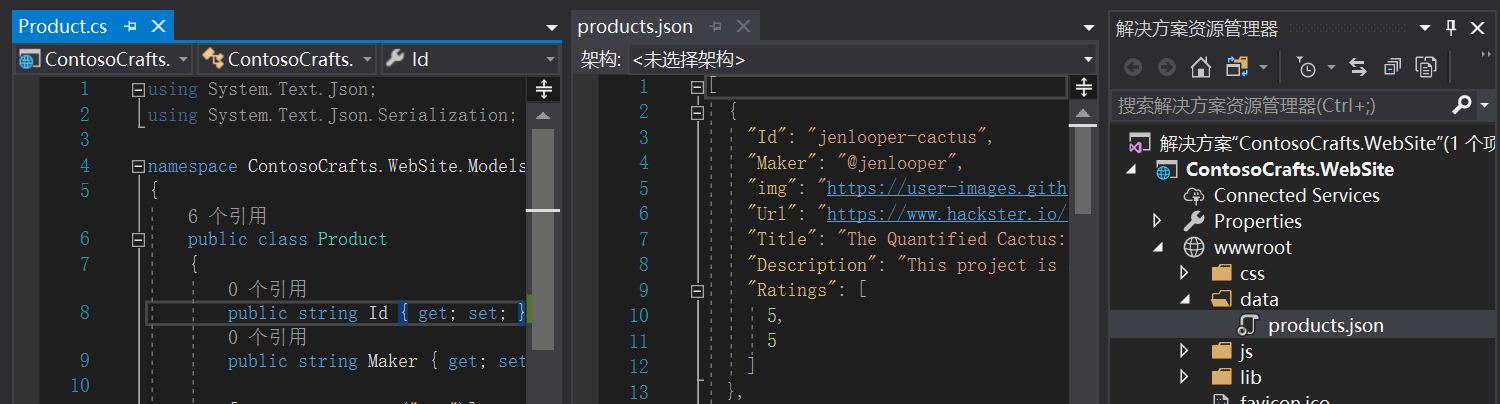Click the 0 references CodeLens above Id property

(x=267, y=289)
